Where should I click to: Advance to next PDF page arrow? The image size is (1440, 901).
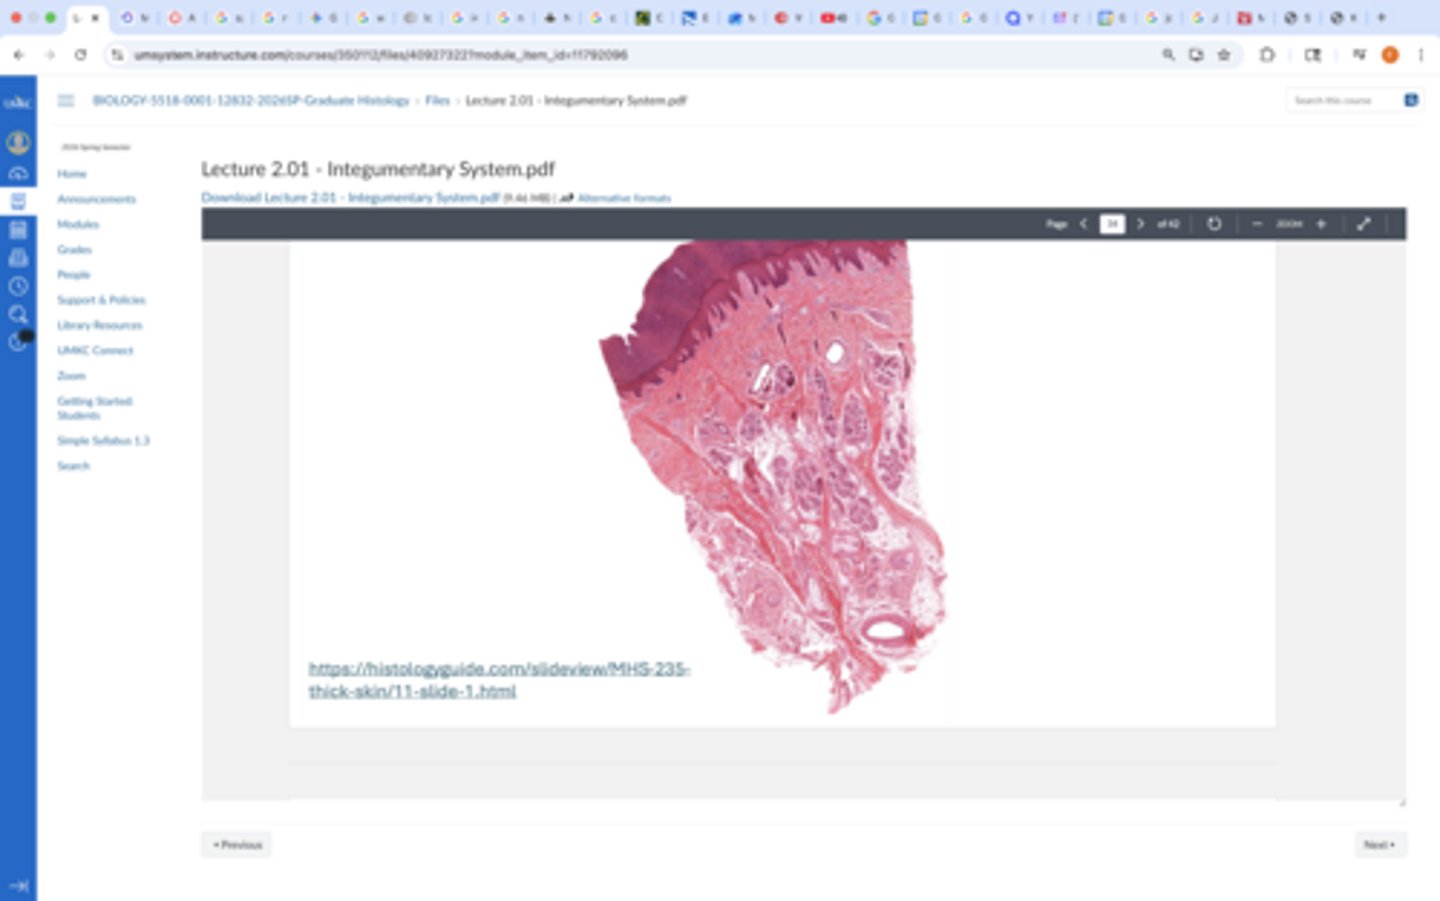[x=1140, y=224]
